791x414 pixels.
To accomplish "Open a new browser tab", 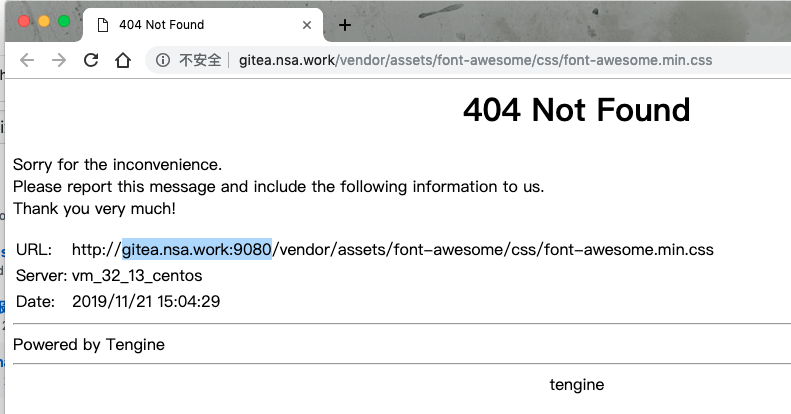I will pos(345,25).
